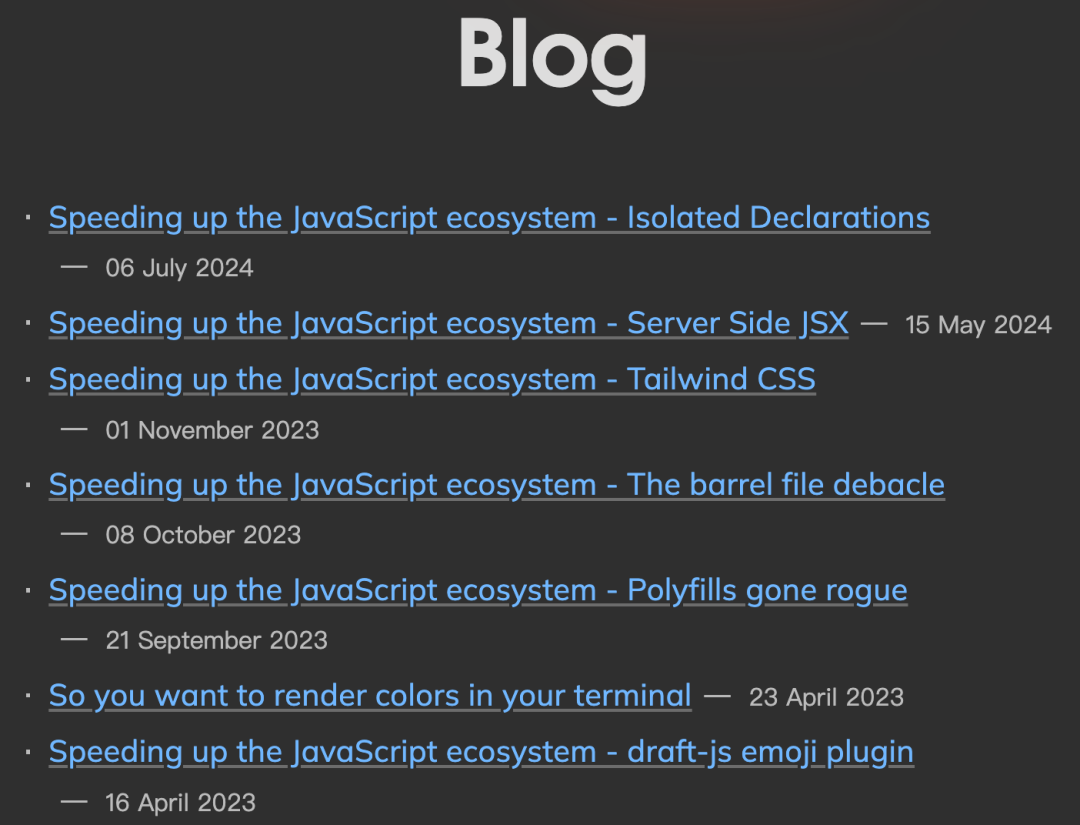Click bullet beside Tailwind CSS entry

[28, 379]
